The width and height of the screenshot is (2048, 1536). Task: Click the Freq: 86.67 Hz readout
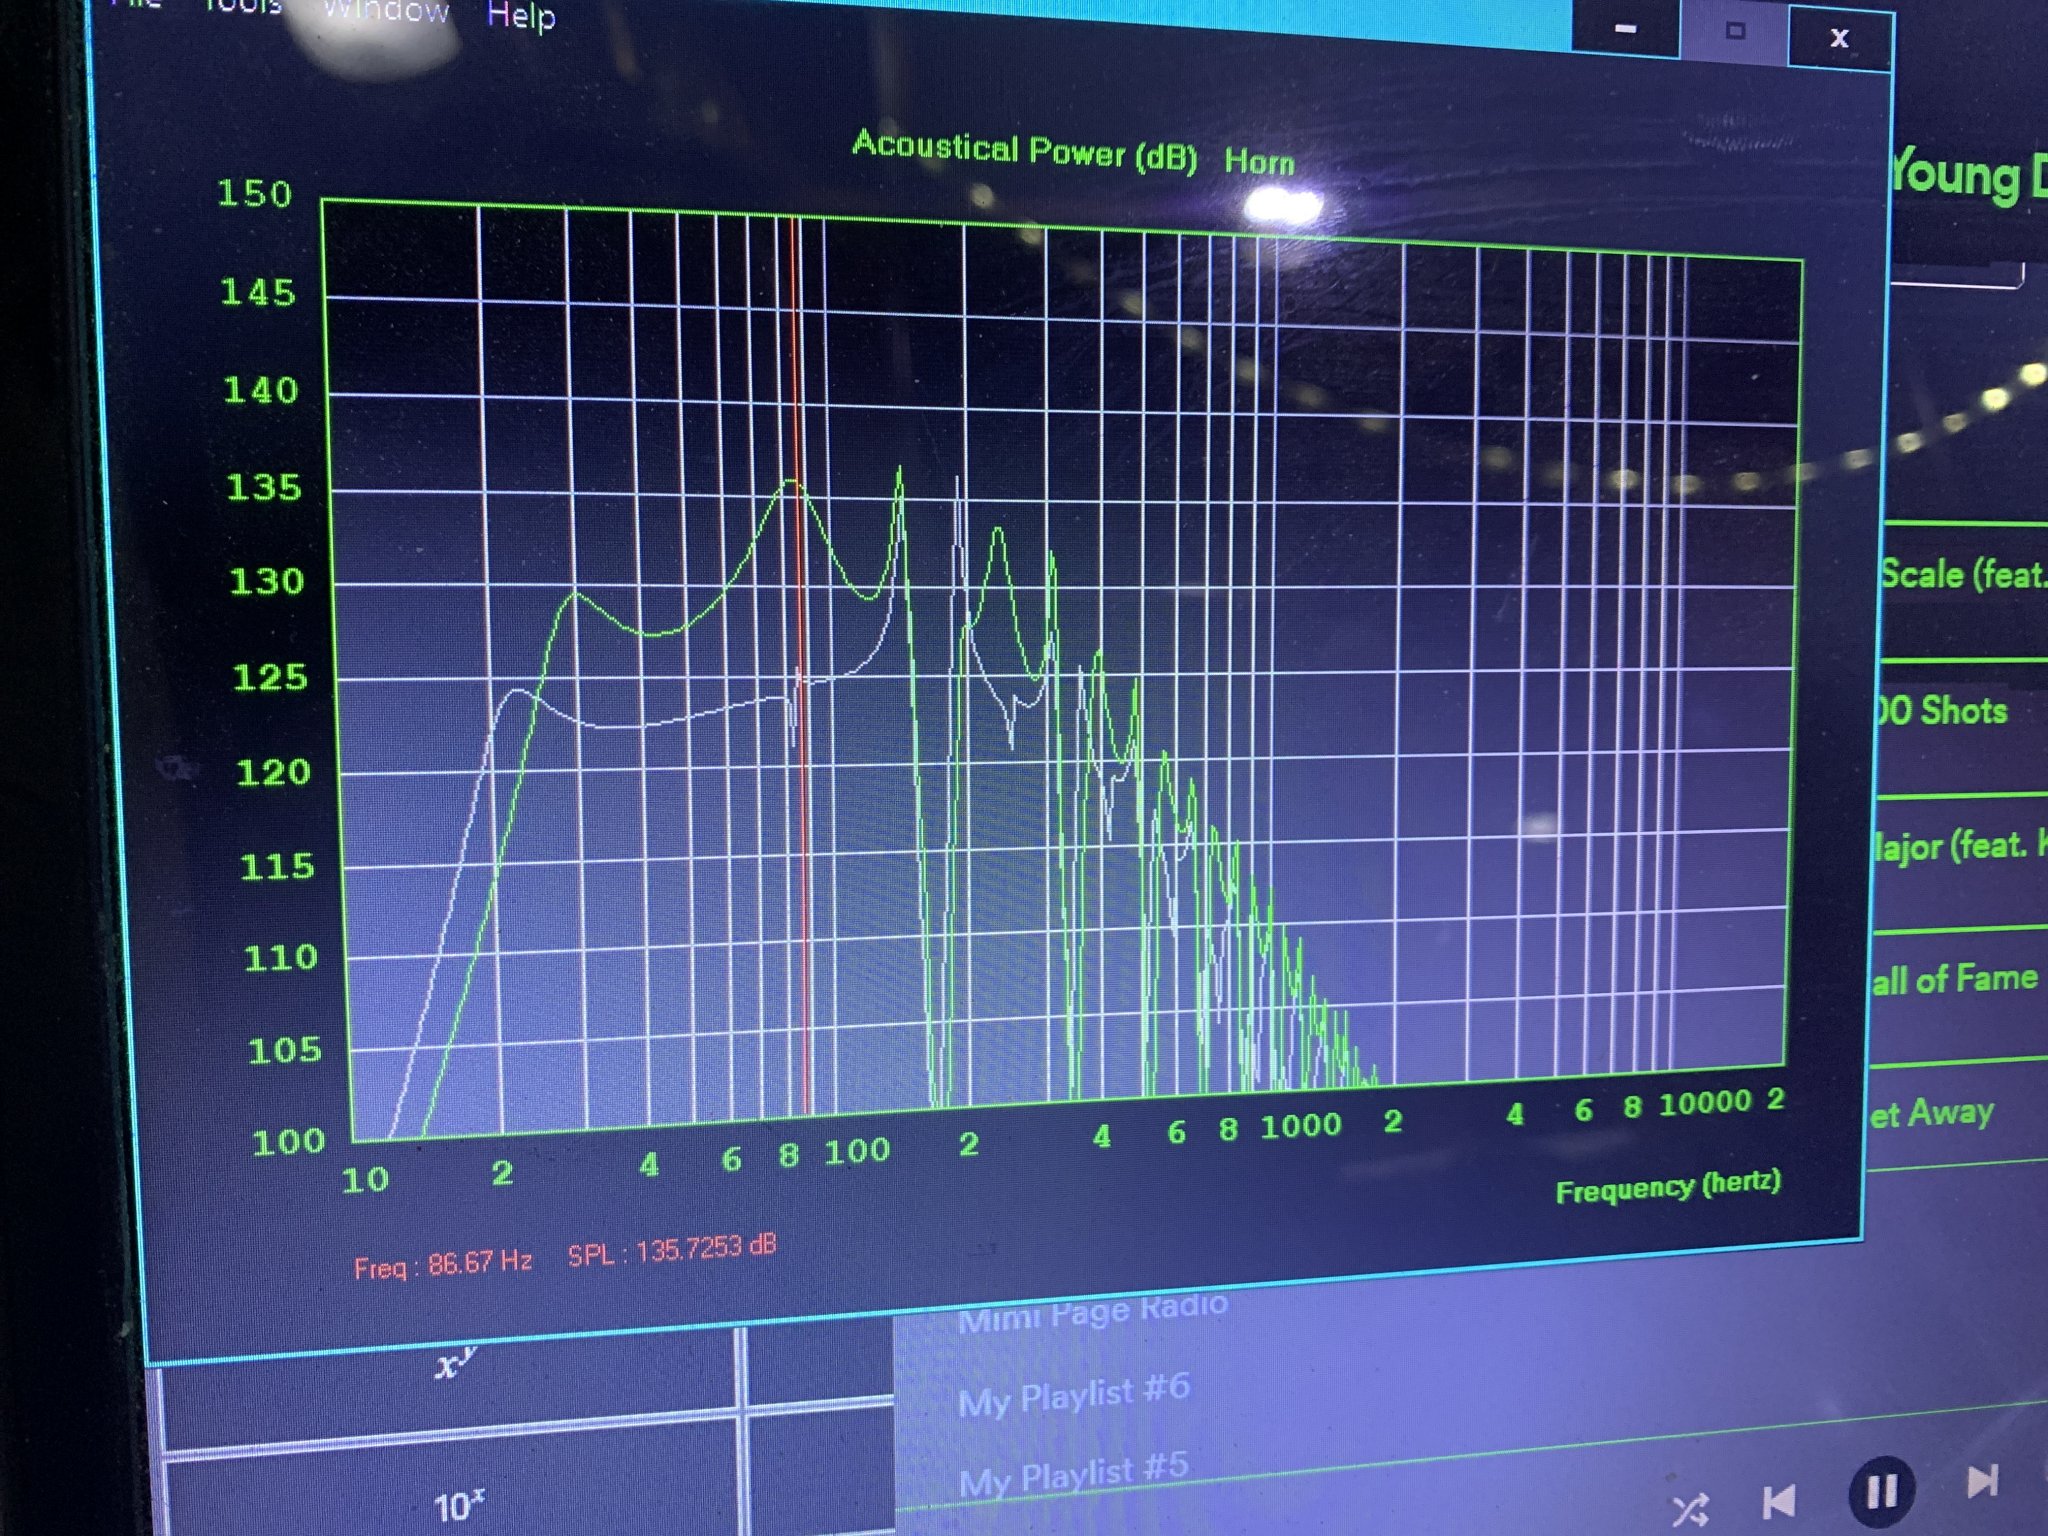[443, 1265]
